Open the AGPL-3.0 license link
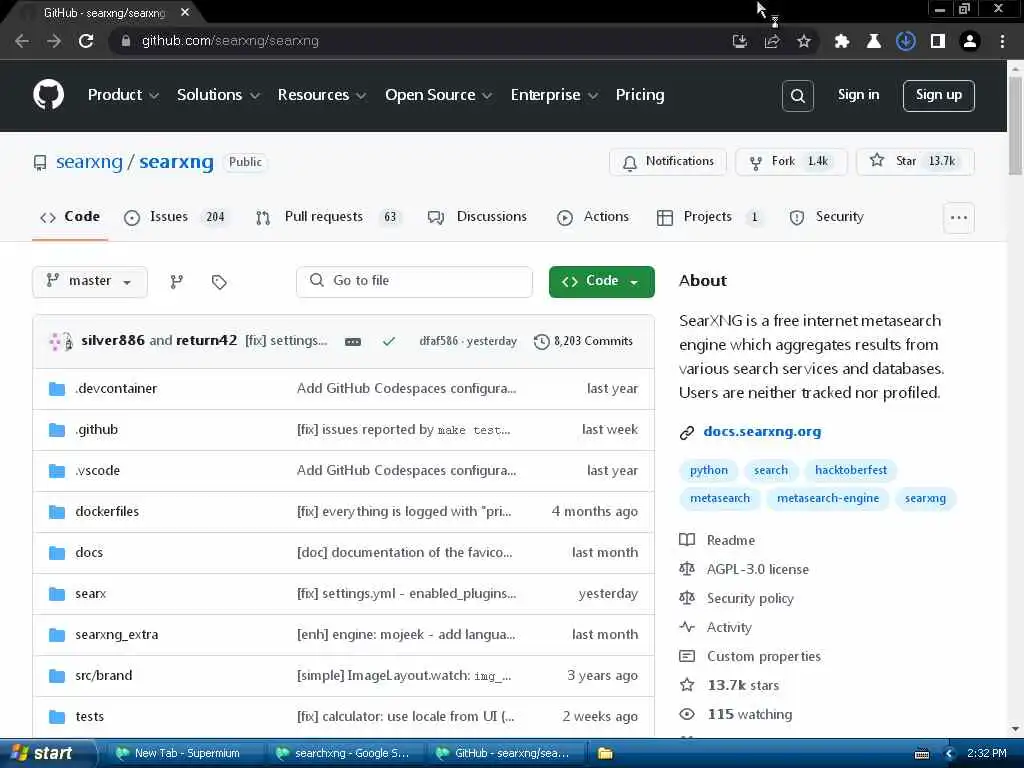The width and height of the screenshot is (1024, 768). point(758,569)
